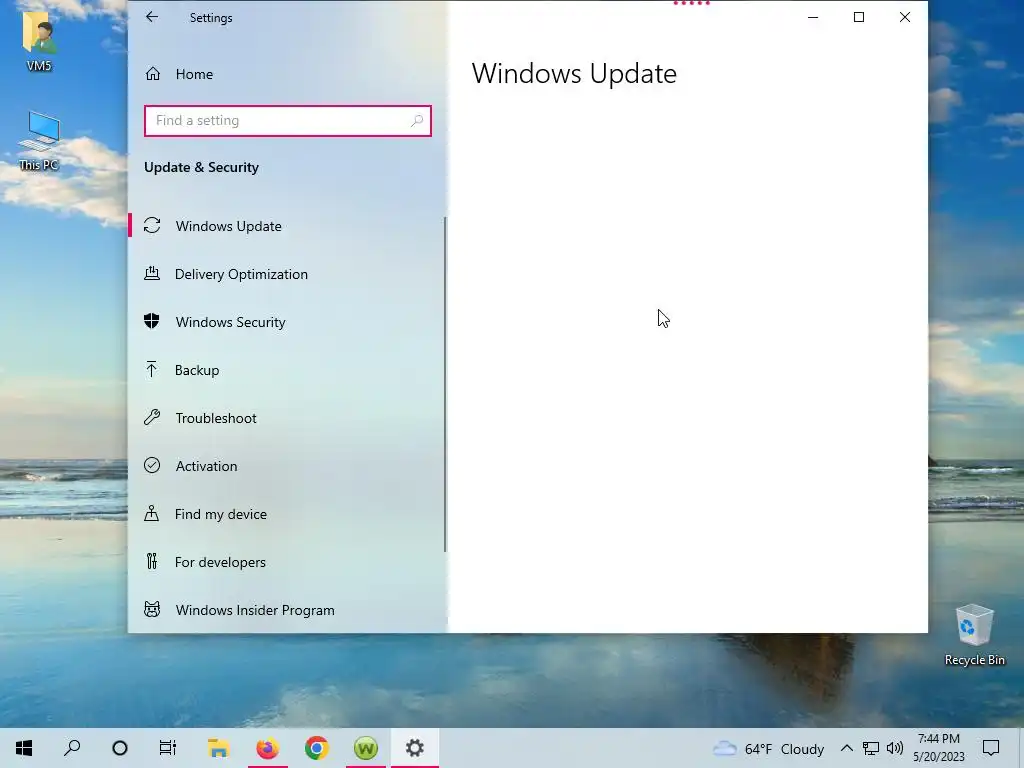
Task: Go back using the Settings back arrow
Action: [152, 17]
